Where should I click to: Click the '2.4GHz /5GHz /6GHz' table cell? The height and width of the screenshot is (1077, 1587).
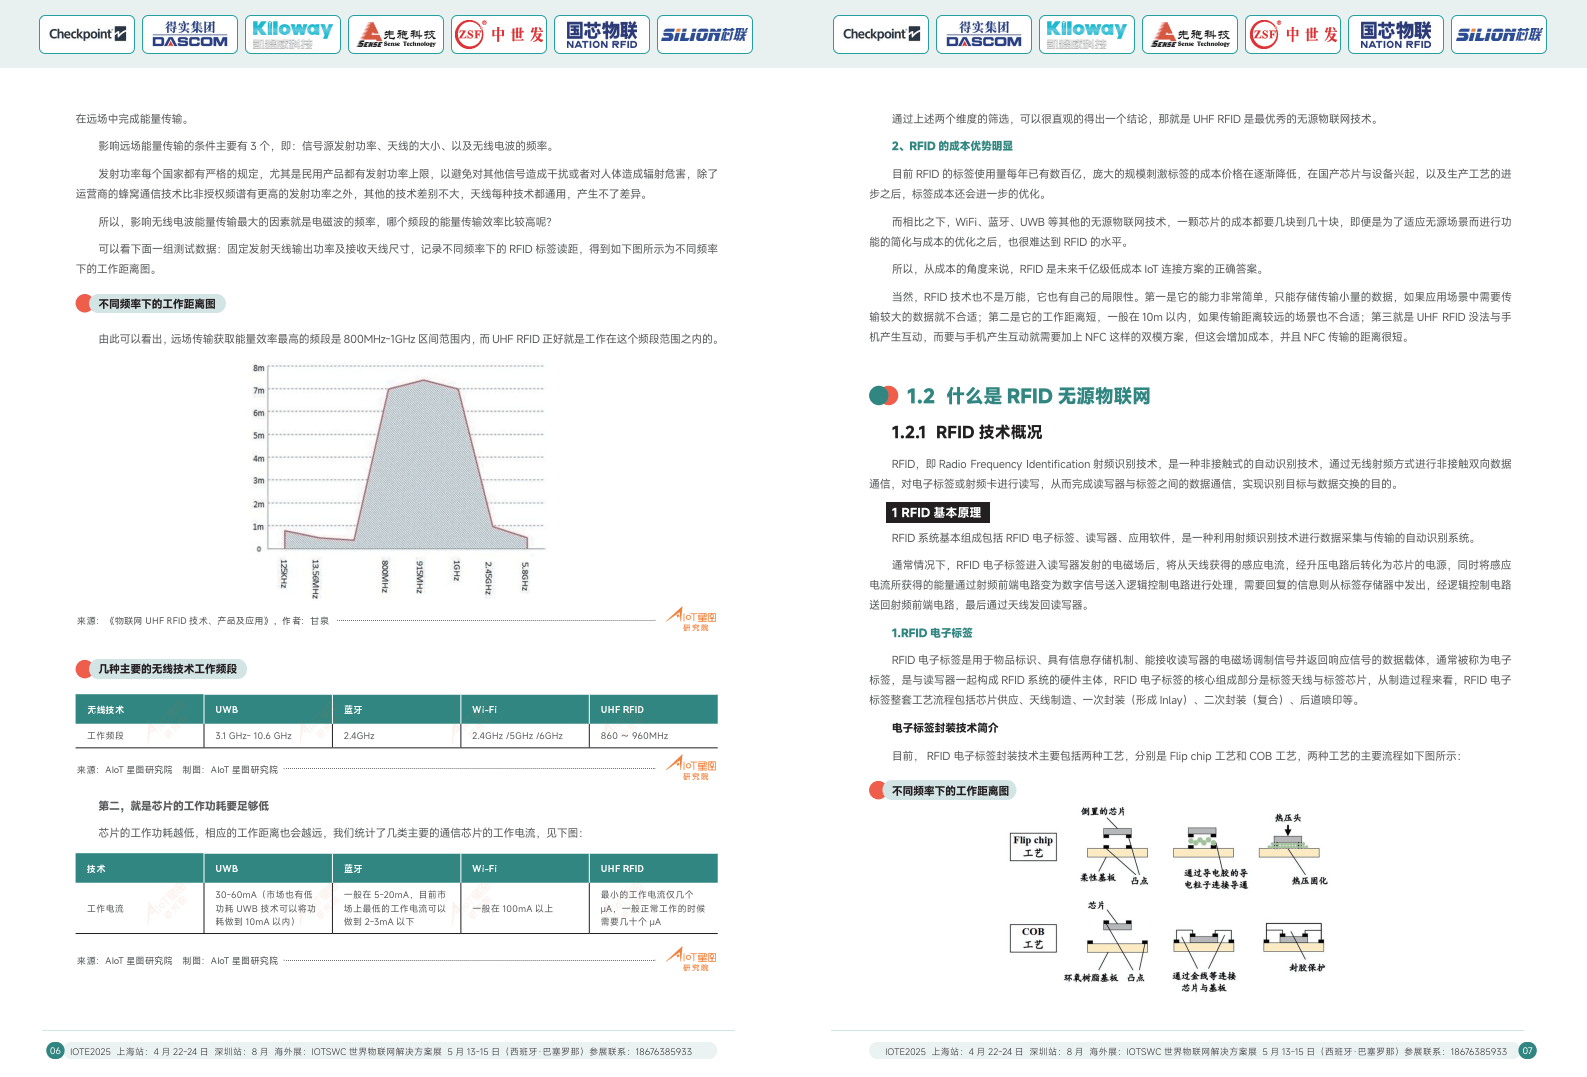click(525, 736)
